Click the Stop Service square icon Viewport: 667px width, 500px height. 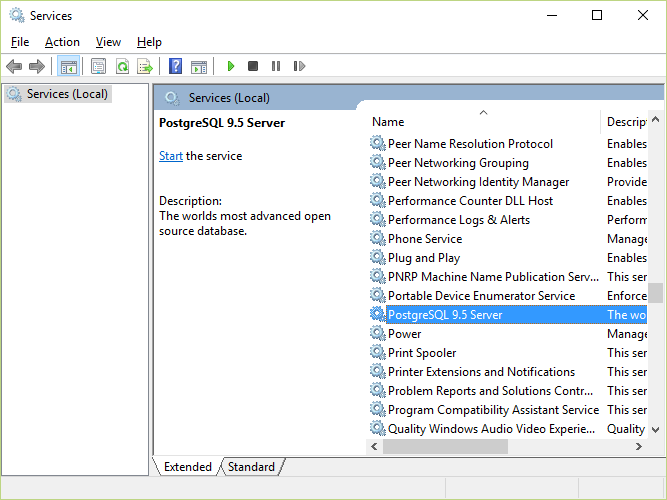253,66
